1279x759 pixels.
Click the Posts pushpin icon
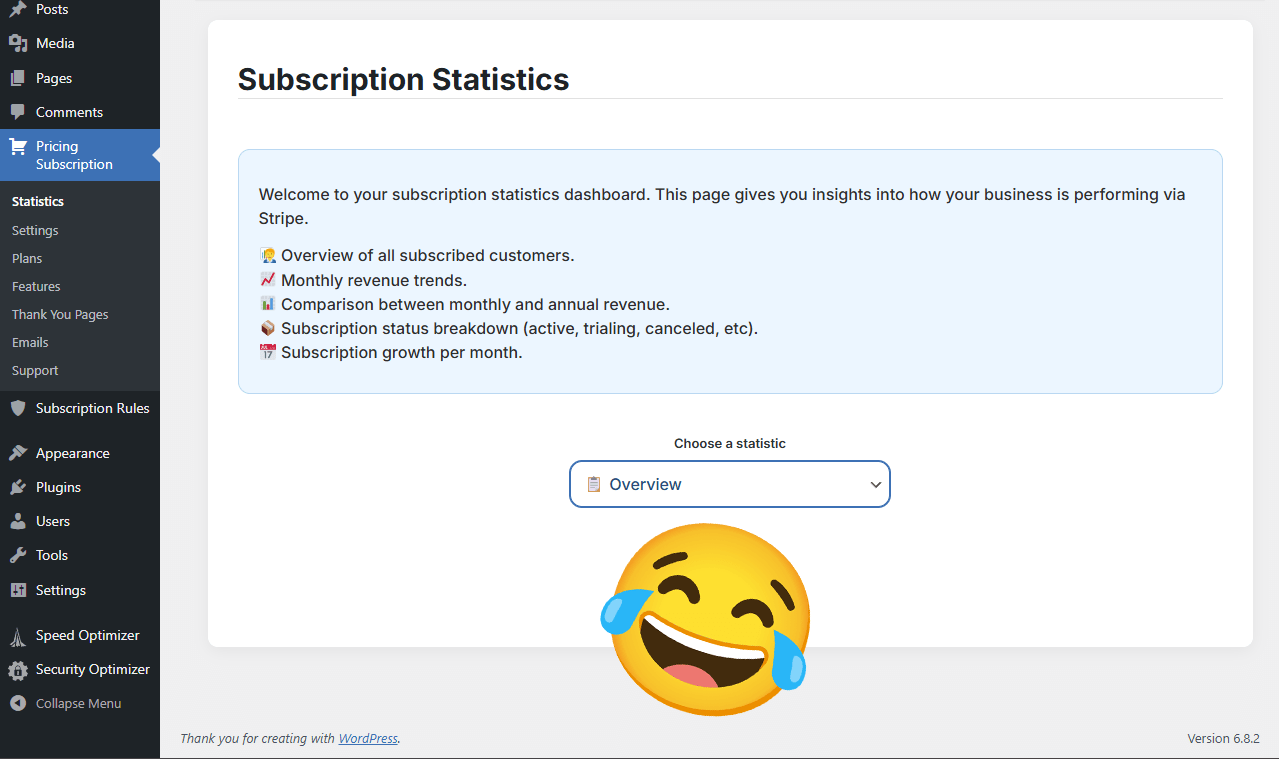click(18, 10)
